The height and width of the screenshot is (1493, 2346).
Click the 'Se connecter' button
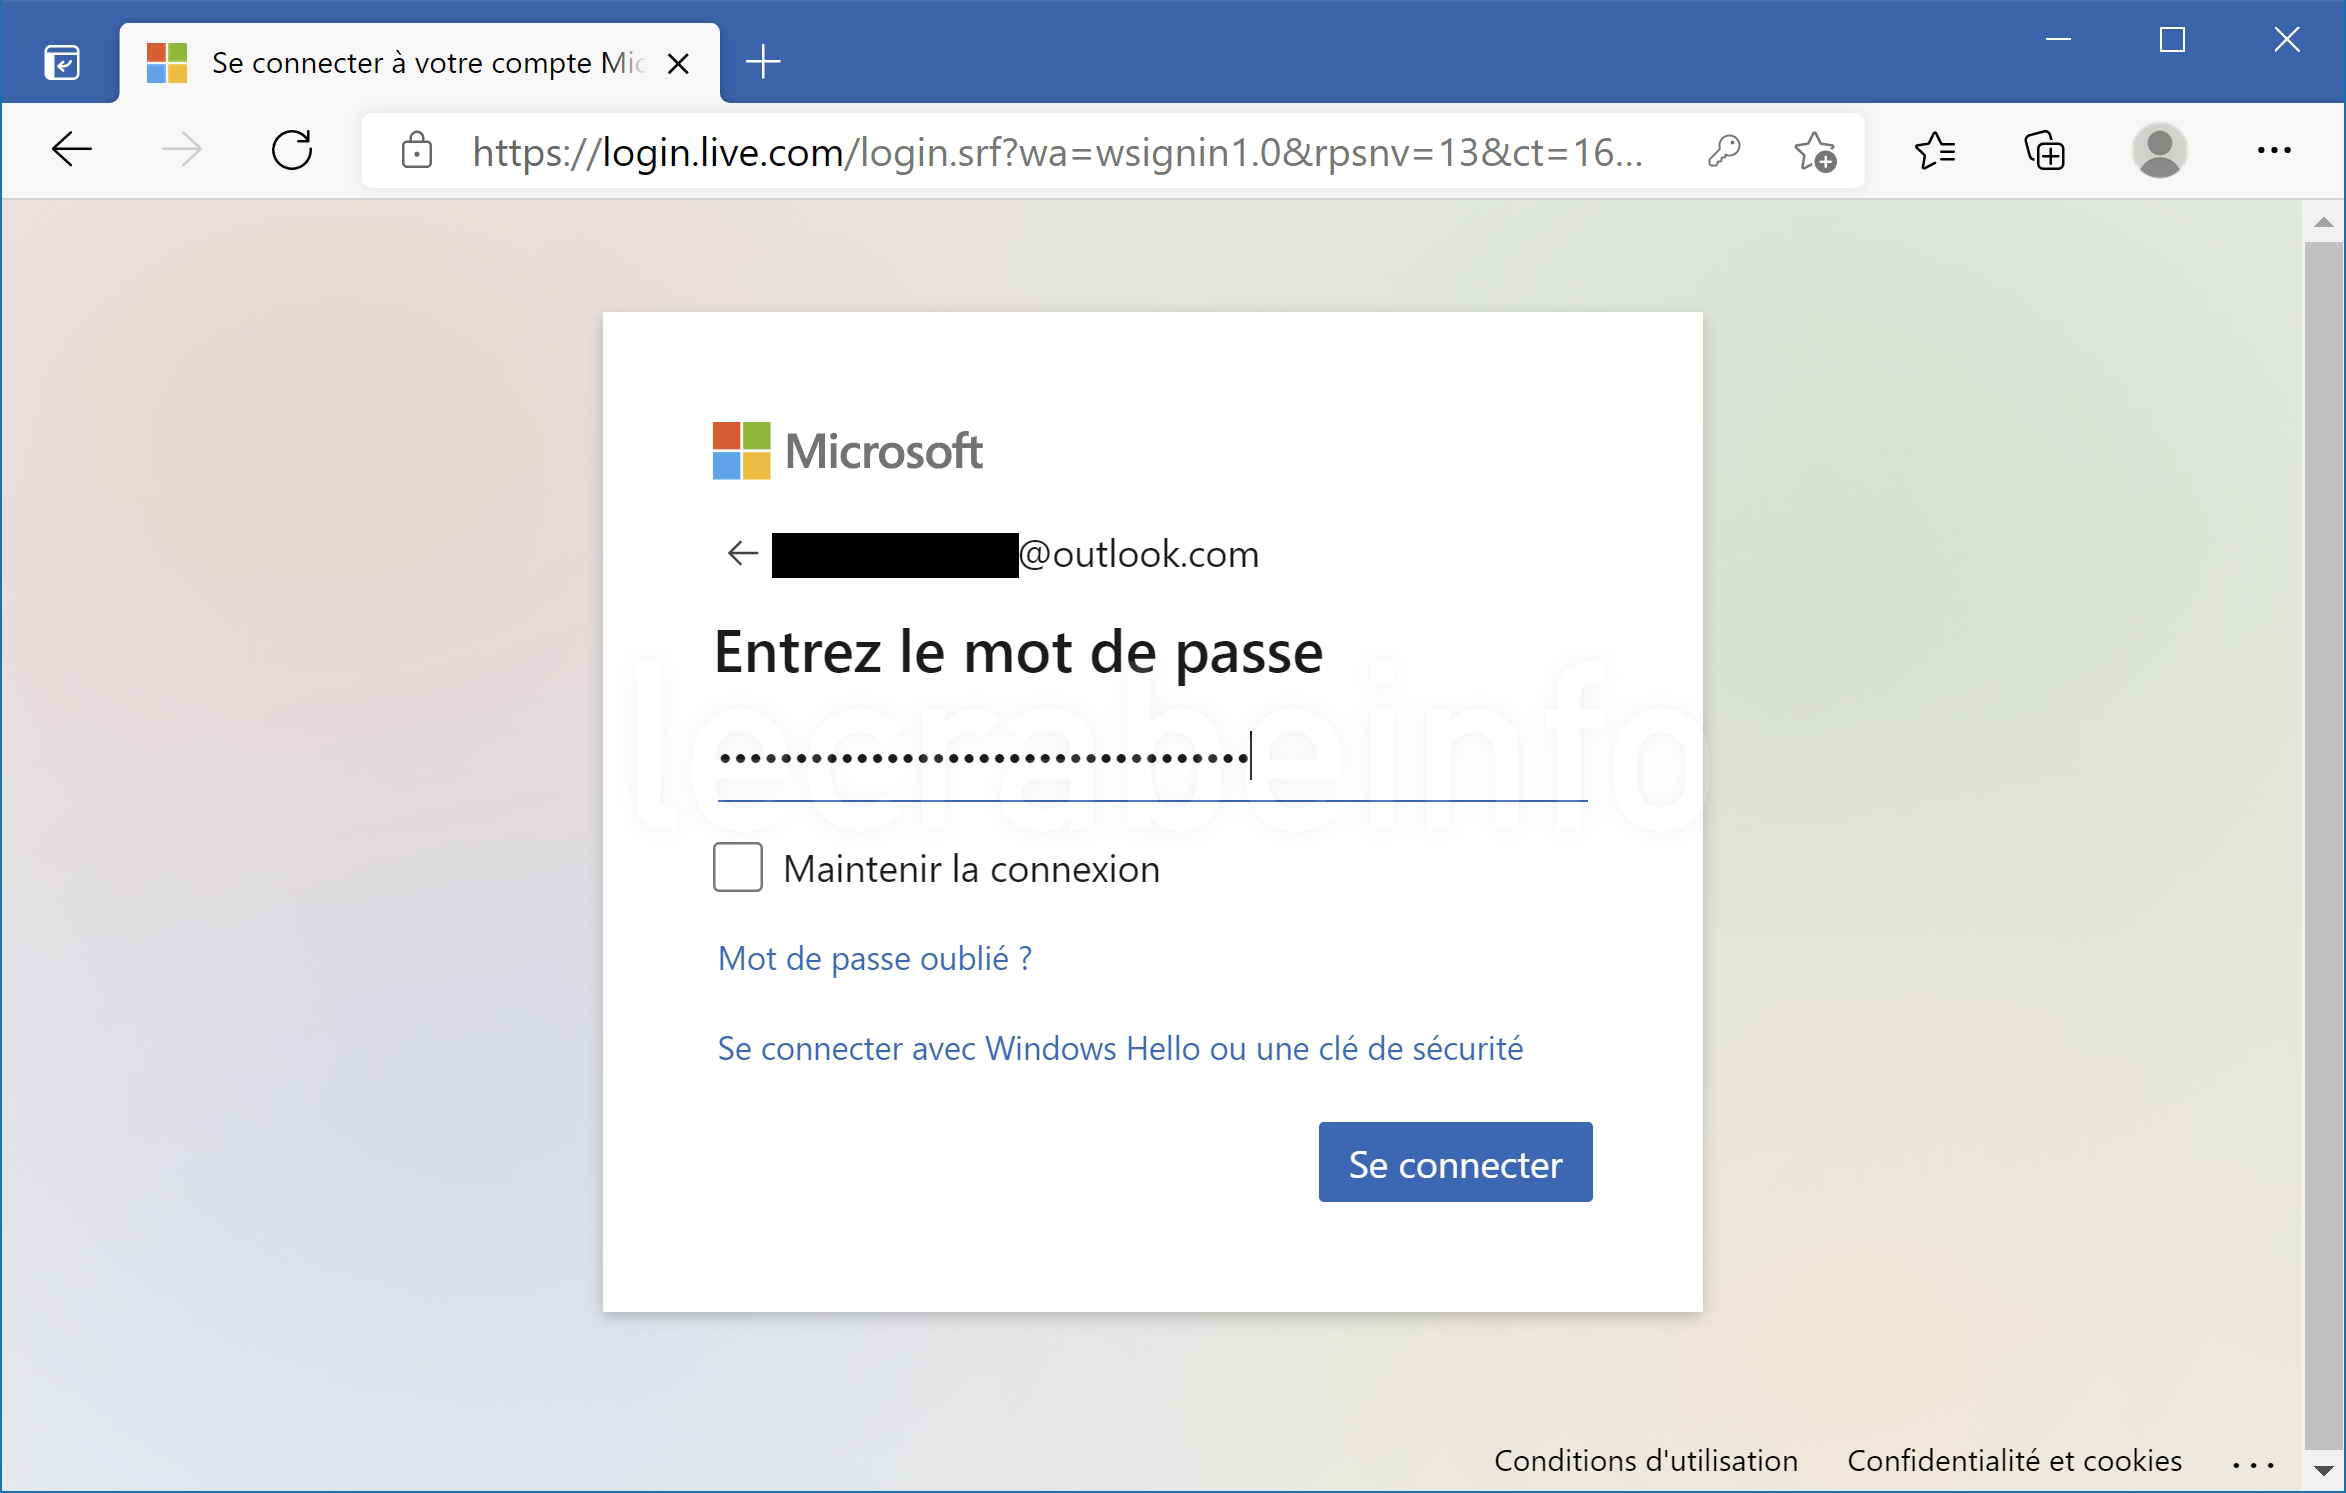(1456, 1162)
